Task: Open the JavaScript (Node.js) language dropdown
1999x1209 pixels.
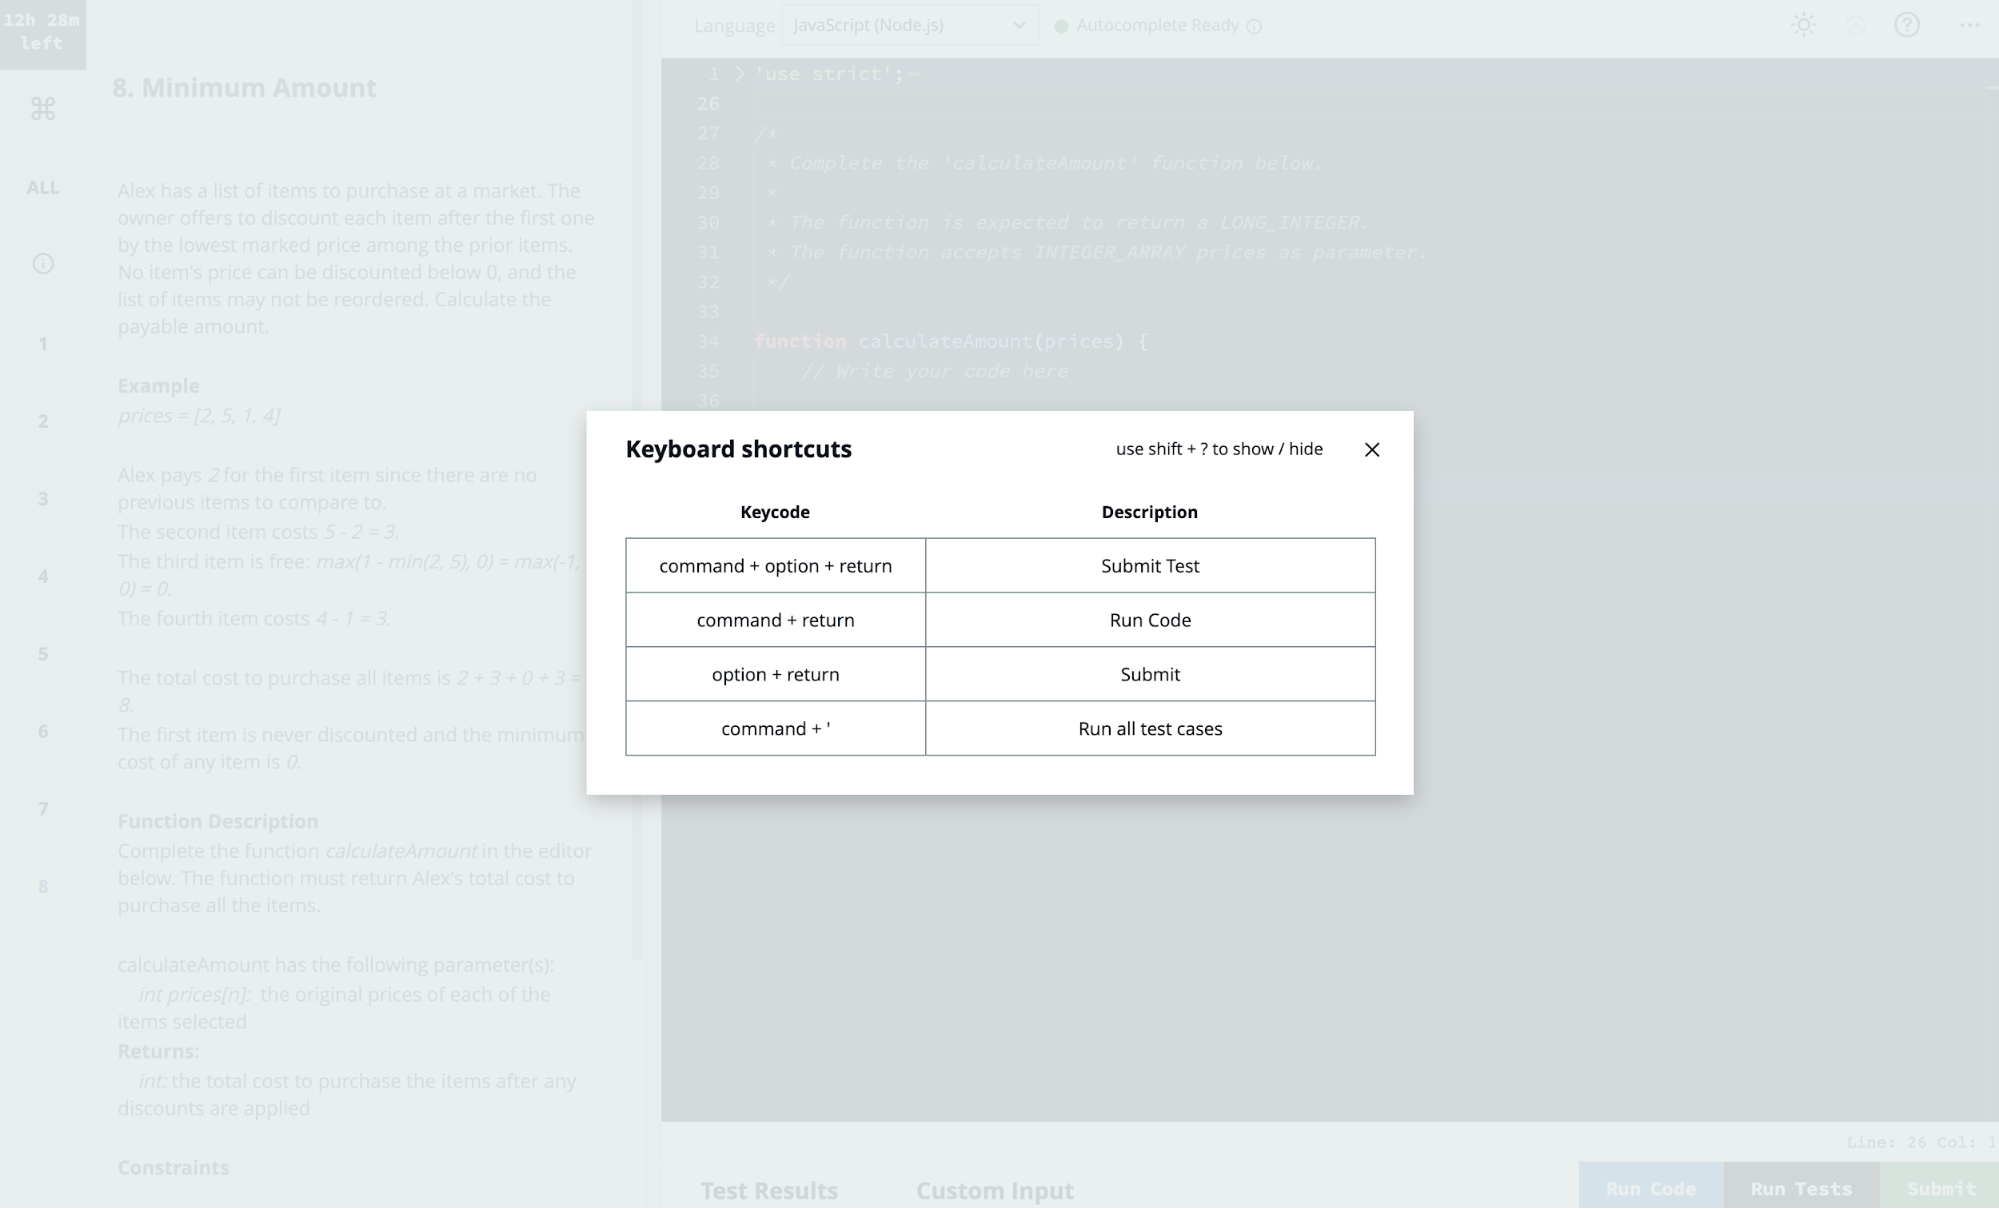Action: coord(910,25)
